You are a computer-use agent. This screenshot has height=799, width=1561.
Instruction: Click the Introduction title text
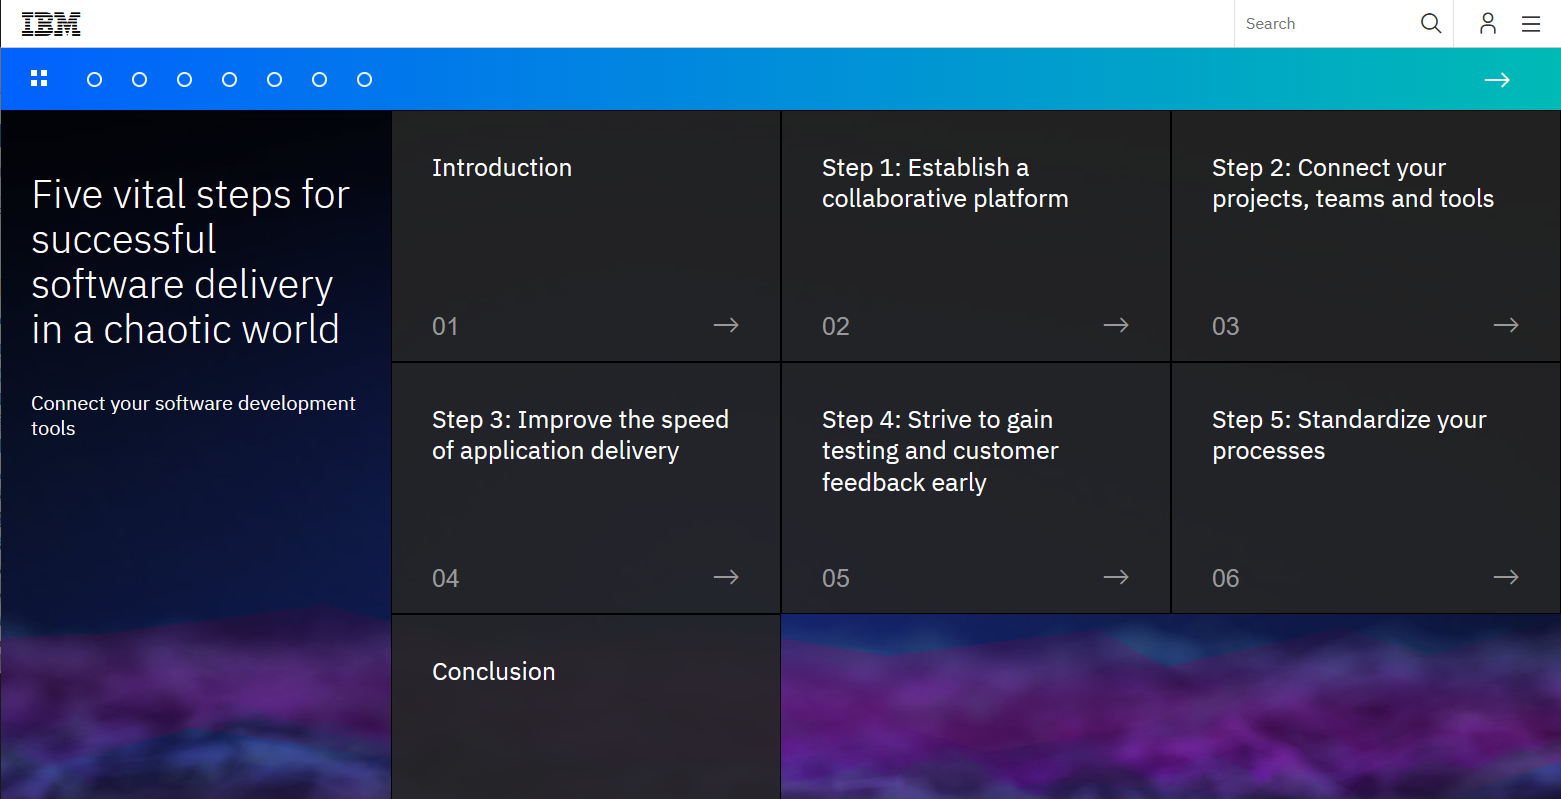click(502, 167)
